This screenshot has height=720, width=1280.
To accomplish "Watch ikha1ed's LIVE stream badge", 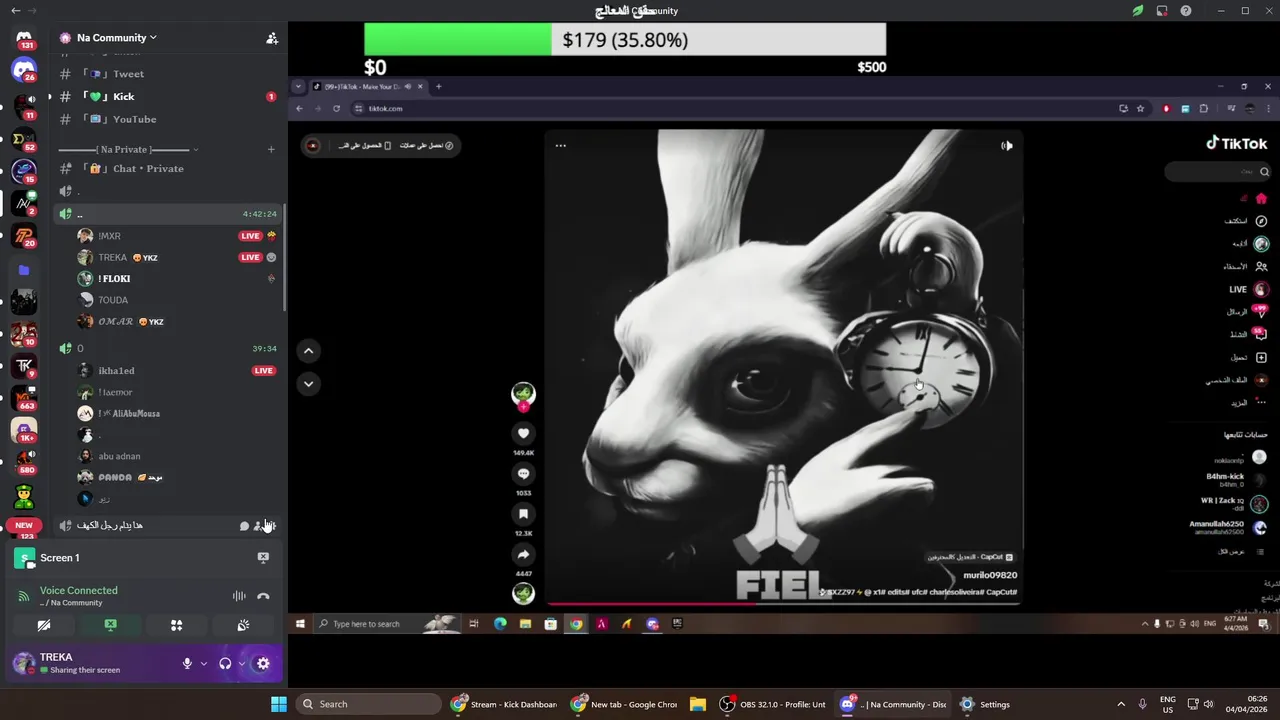I will 264,371.
